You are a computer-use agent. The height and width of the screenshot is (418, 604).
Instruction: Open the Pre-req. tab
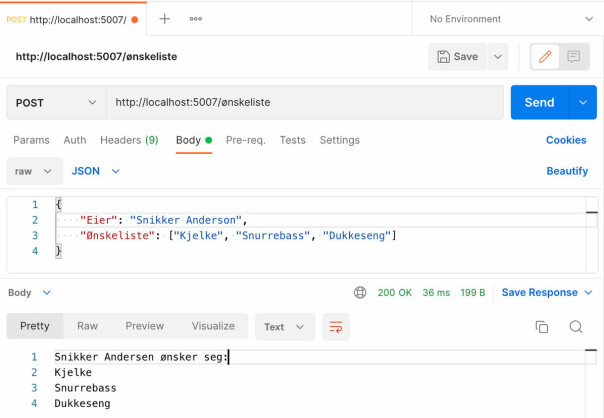pyautogui.click(x=246, y=140)
